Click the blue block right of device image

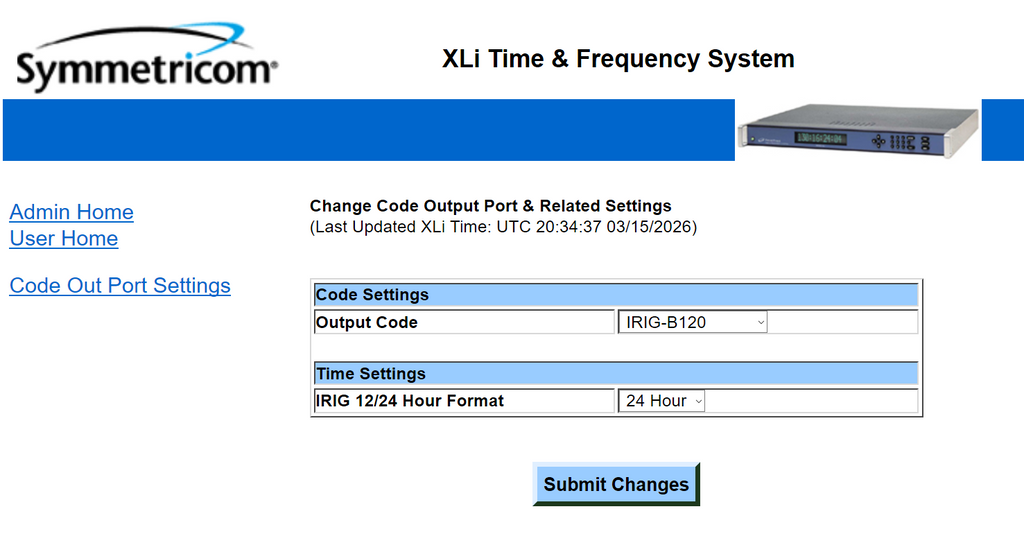pos(1002,130)
